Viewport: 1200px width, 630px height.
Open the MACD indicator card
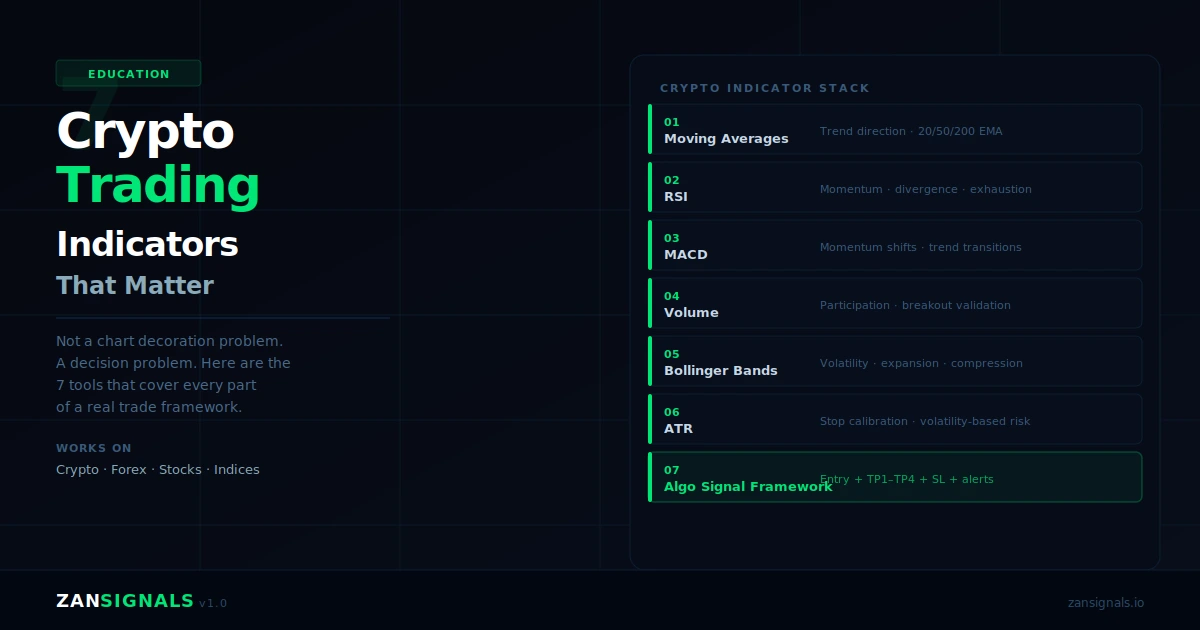[x=895, y=245]
